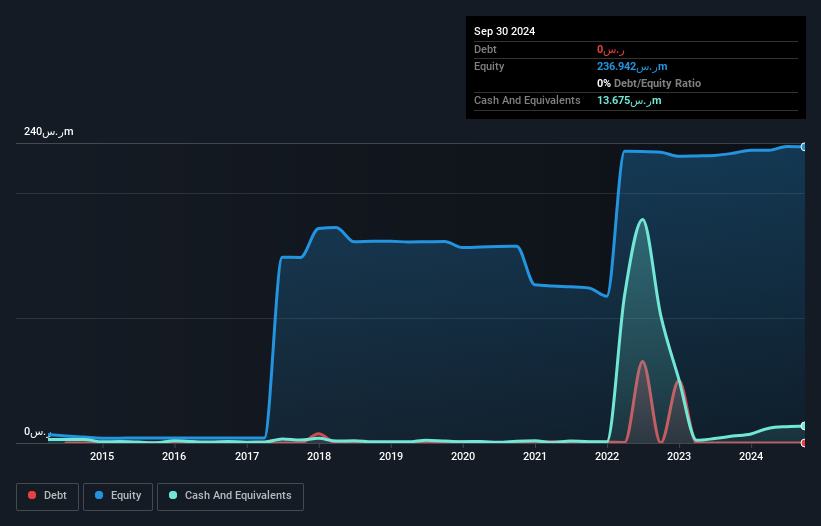Select the 2019 x-axis label
This screenshot has height=526, width=821.
391,456
